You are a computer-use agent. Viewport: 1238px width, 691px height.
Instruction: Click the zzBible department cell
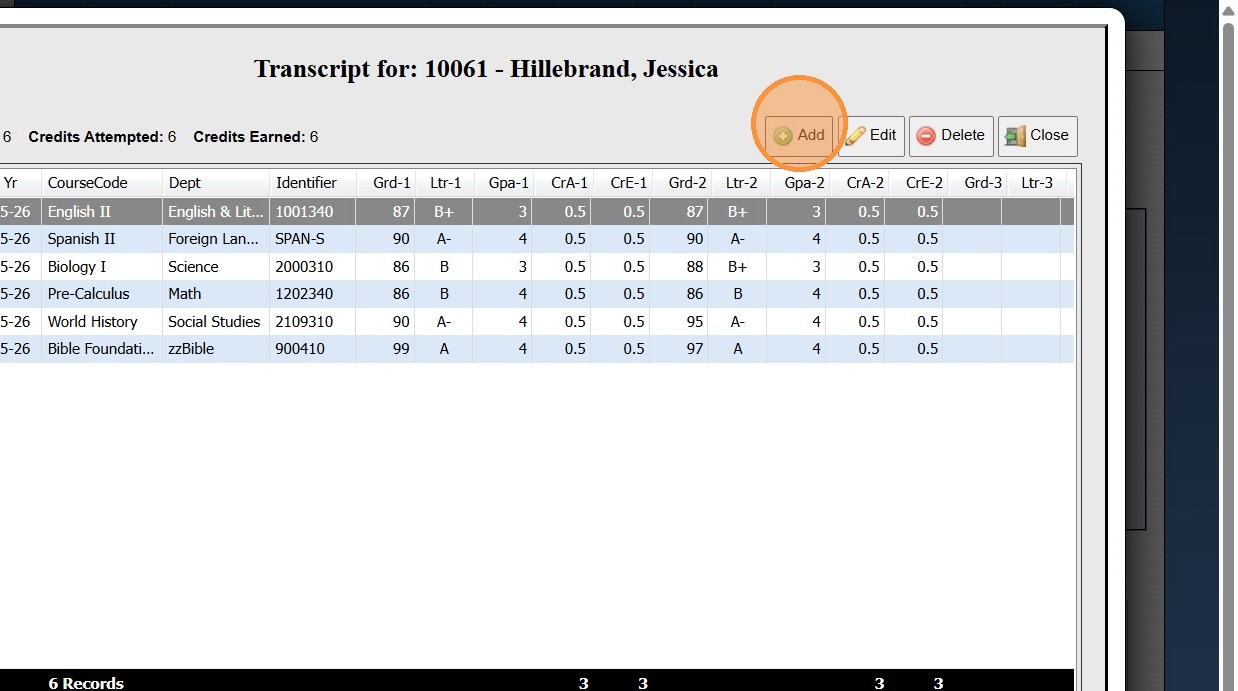(215, 349)
